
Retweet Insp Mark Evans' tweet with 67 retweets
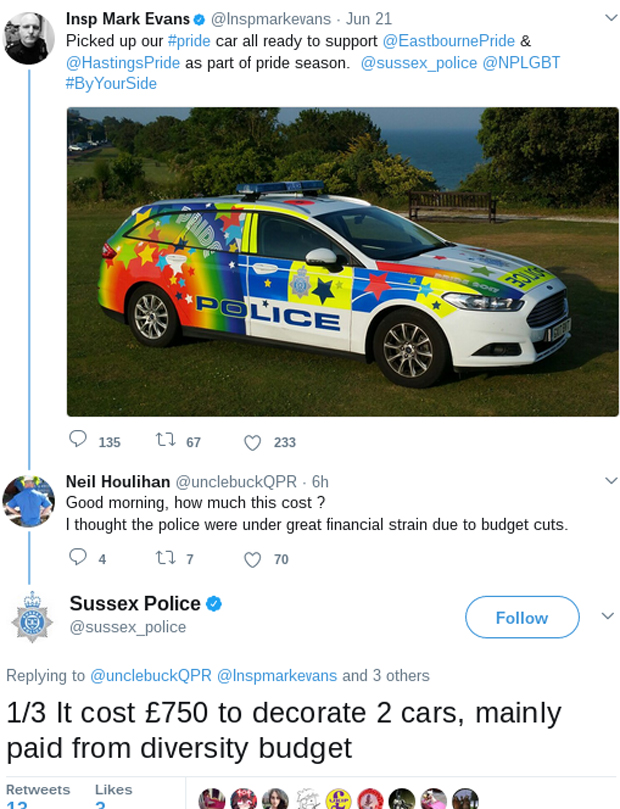click(x=165, y=441)
